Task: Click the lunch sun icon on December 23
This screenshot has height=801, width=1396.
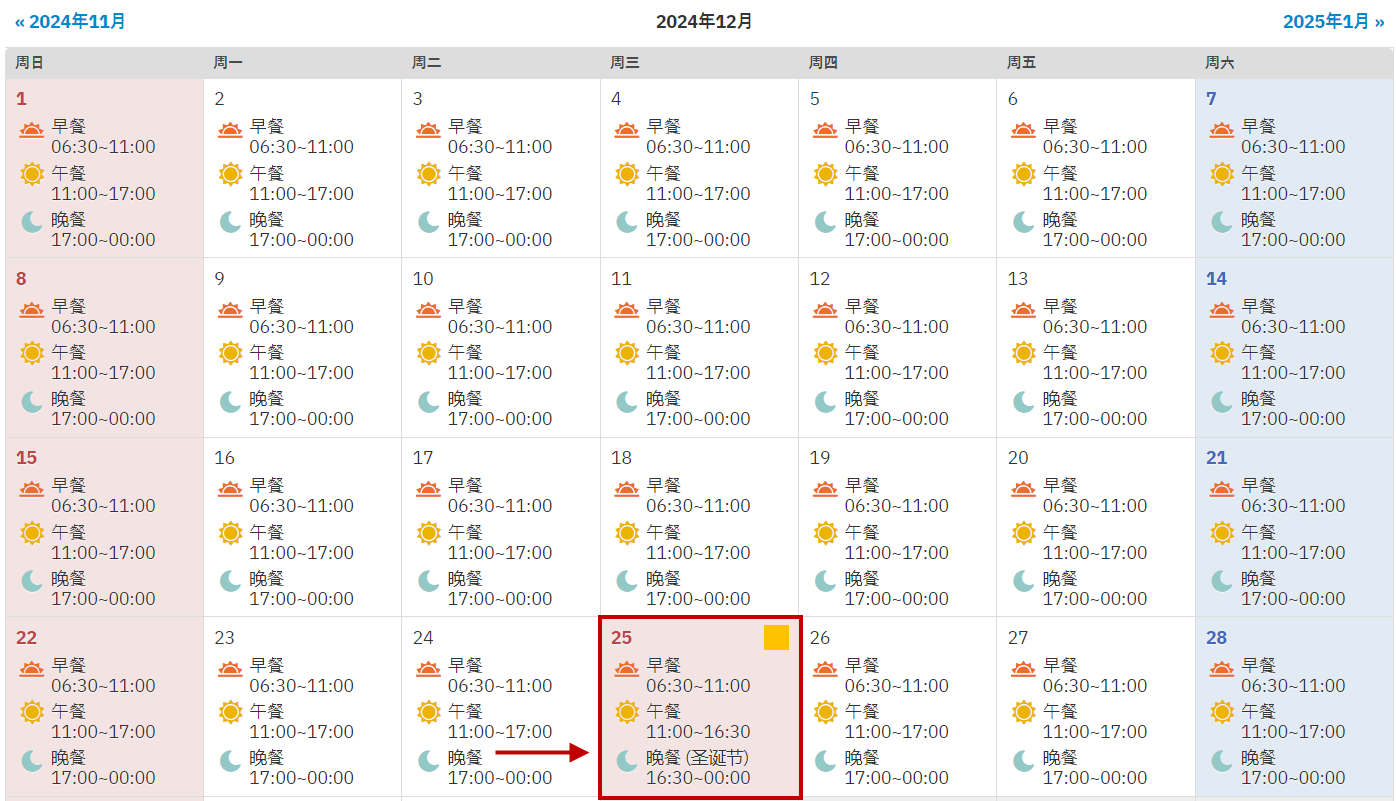Action: click(231, 712)
